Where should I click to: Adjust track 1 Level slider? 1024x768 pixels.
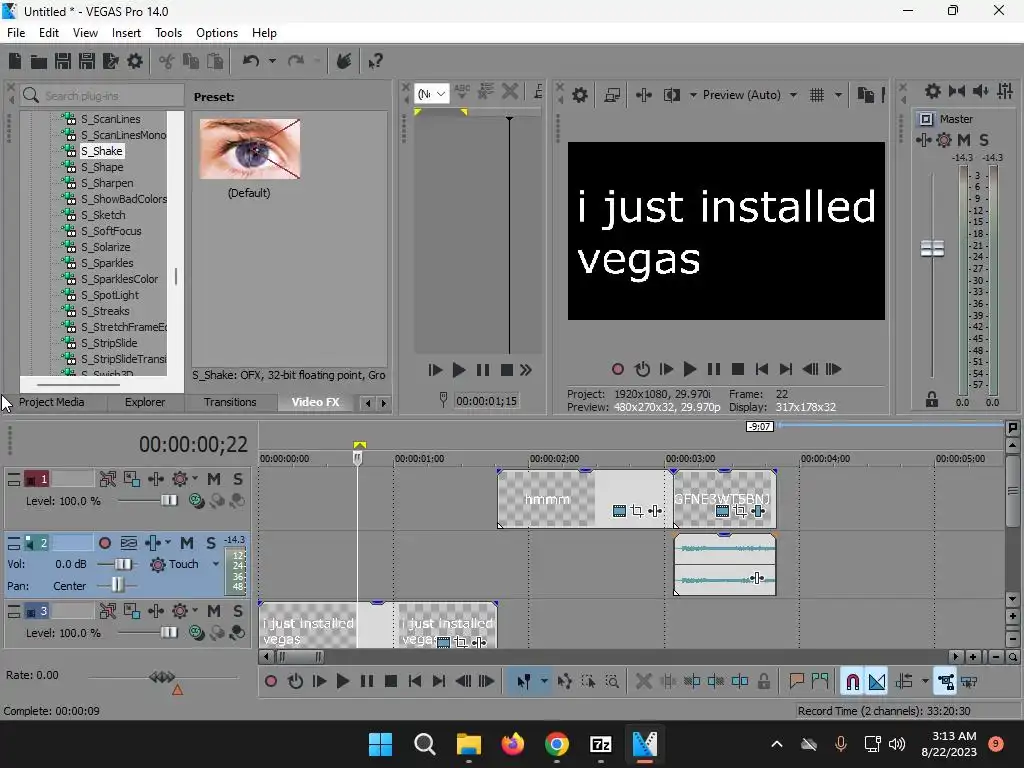click(x=168, y=501)
